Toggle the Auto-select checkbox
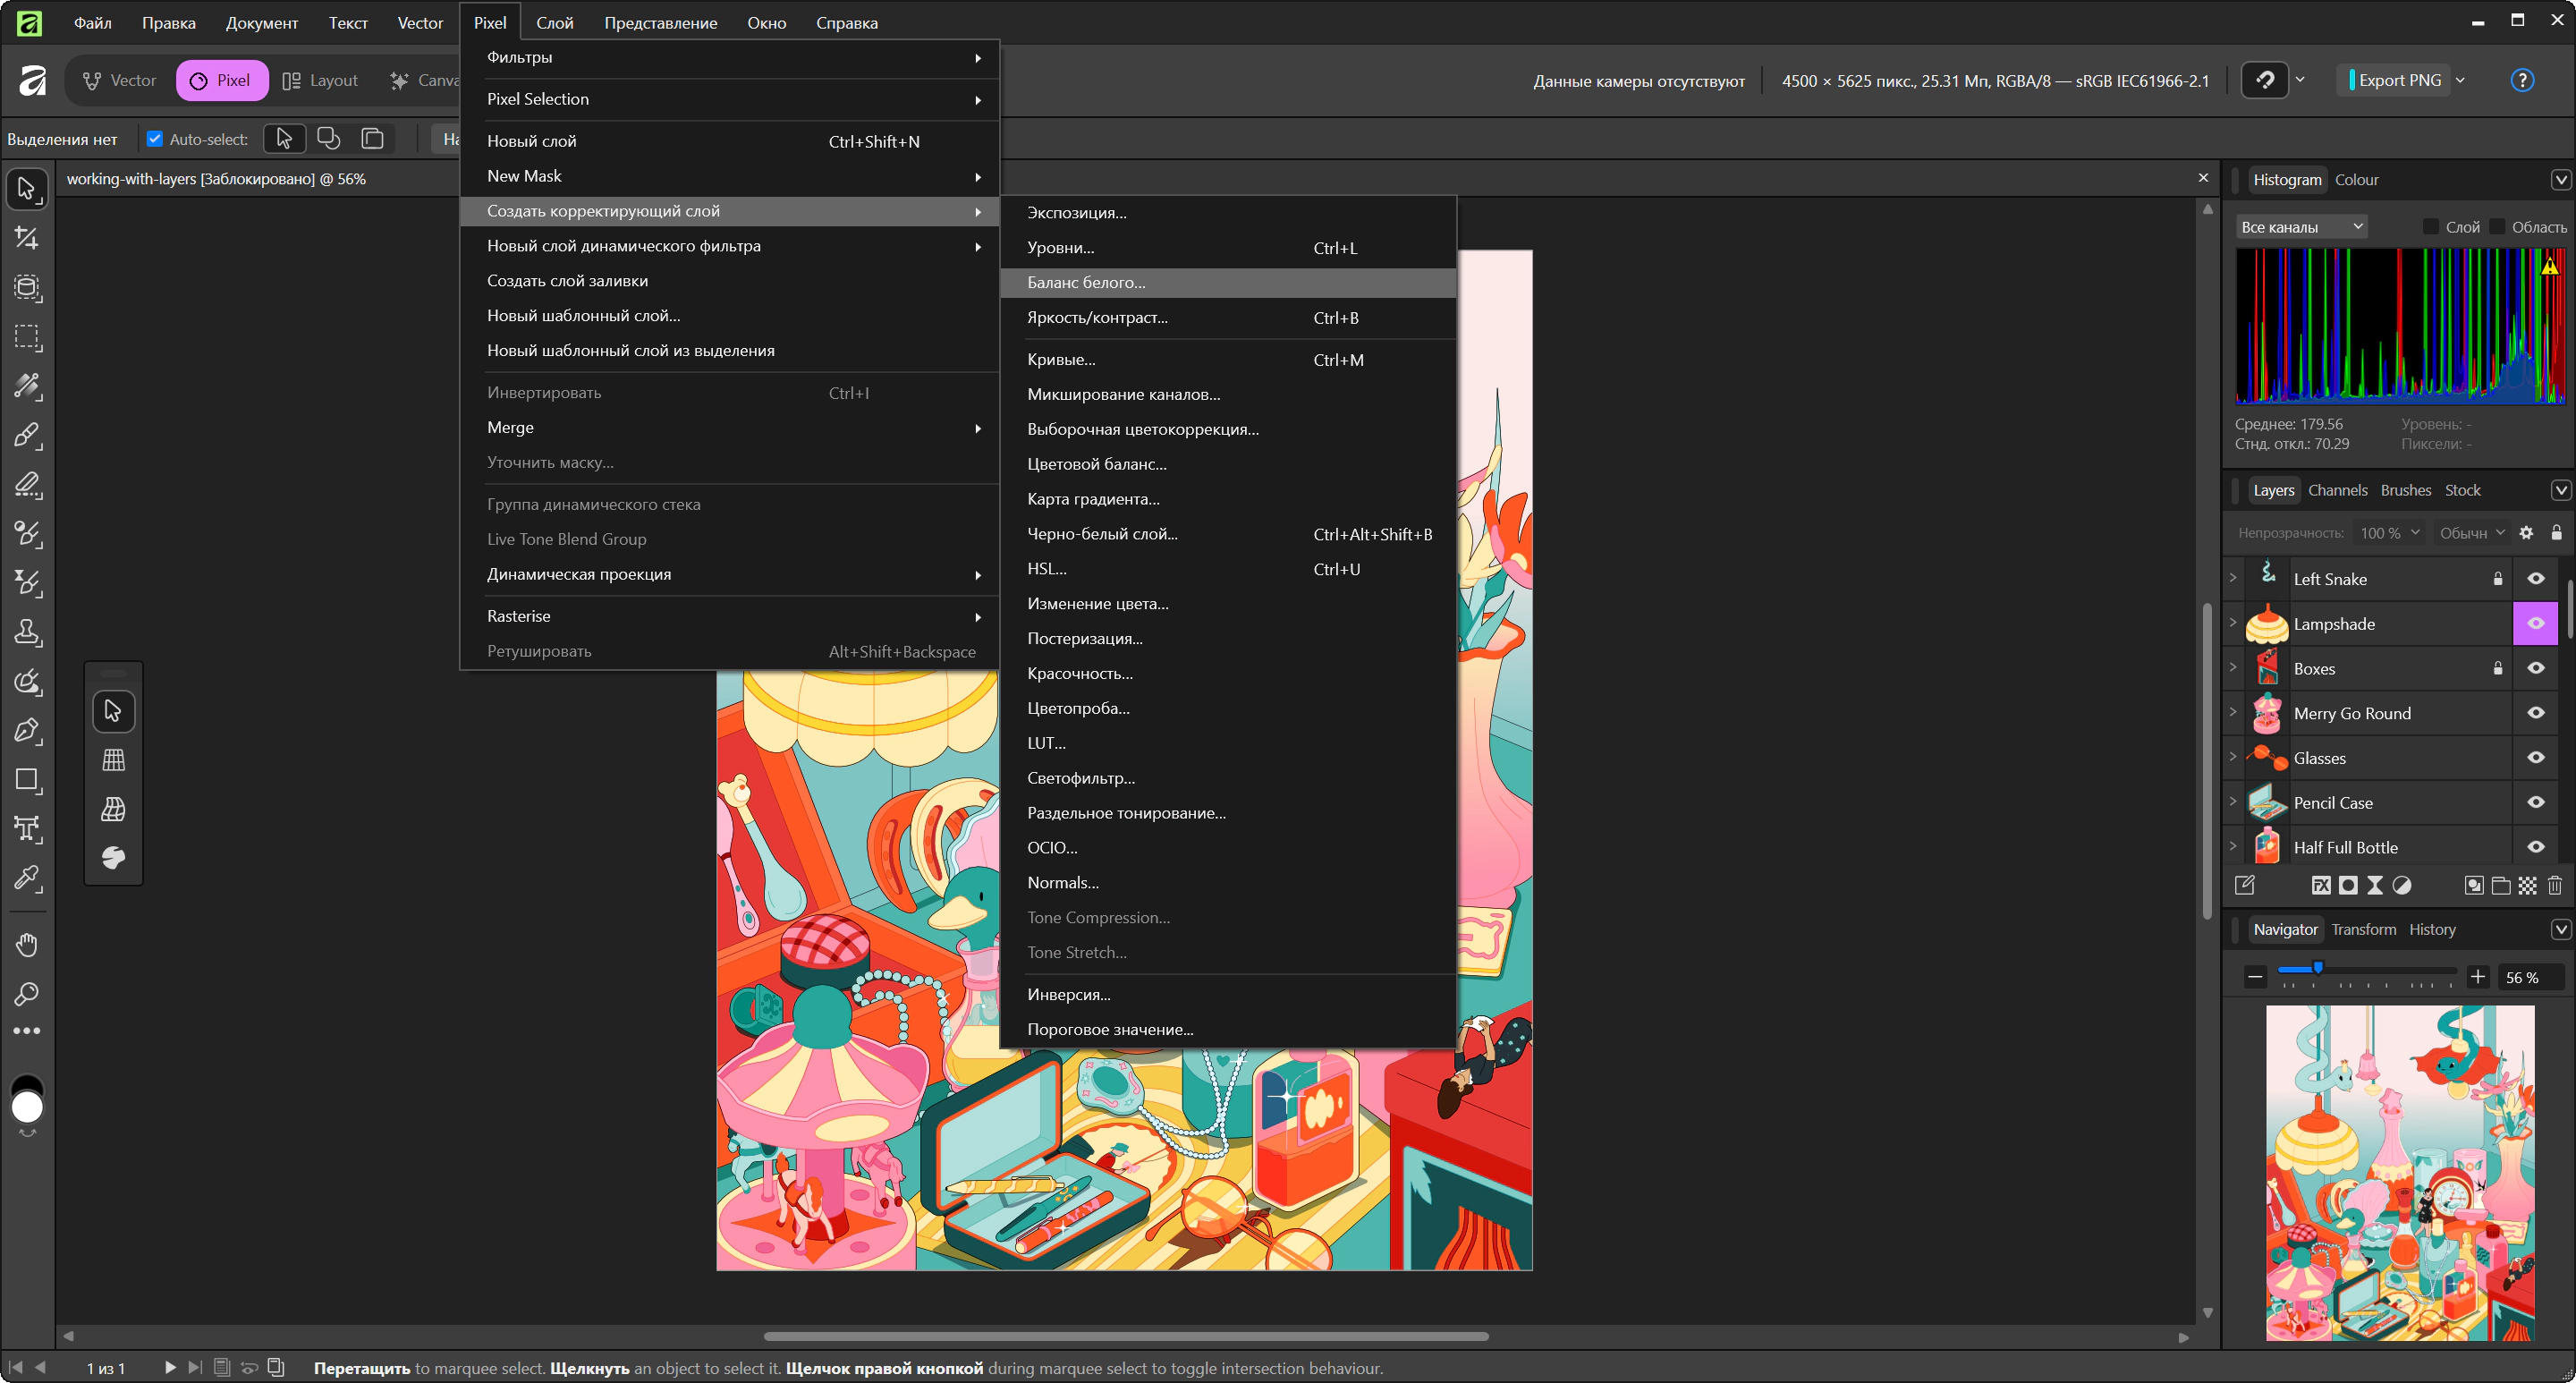The height and width of the screenshot is (1383, 2576). 155,139
